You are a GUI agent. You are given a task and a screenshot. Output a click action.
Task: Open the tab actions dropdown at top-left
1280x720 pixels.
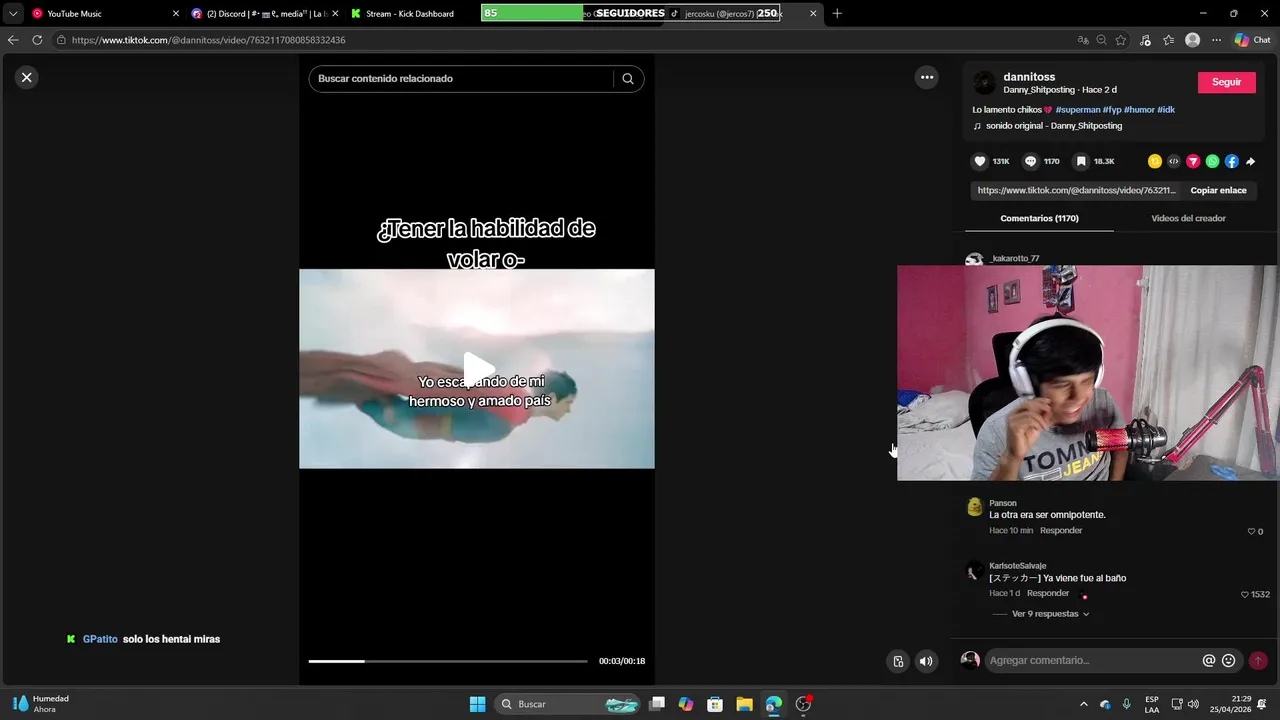click(x=13, y=14)
